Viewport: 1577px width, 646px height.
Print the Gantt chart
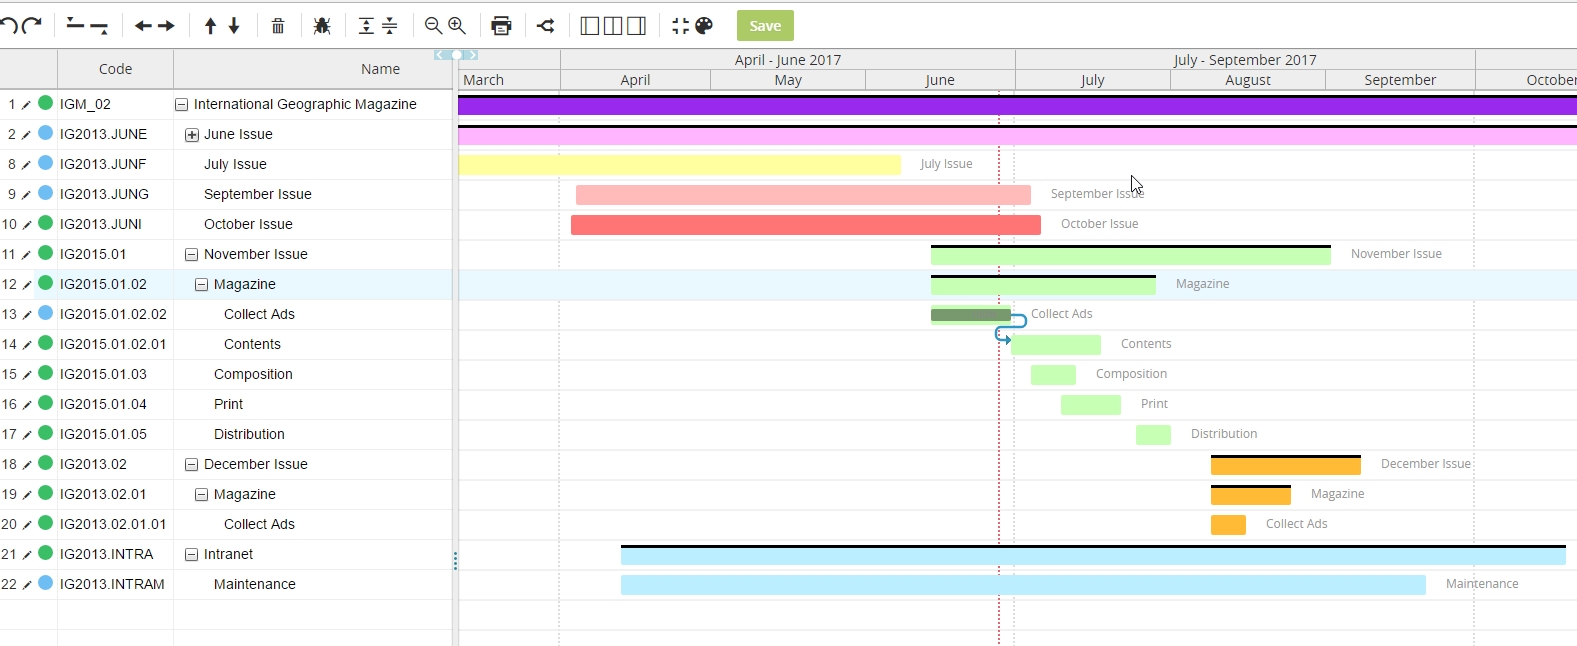pos(501,26)
